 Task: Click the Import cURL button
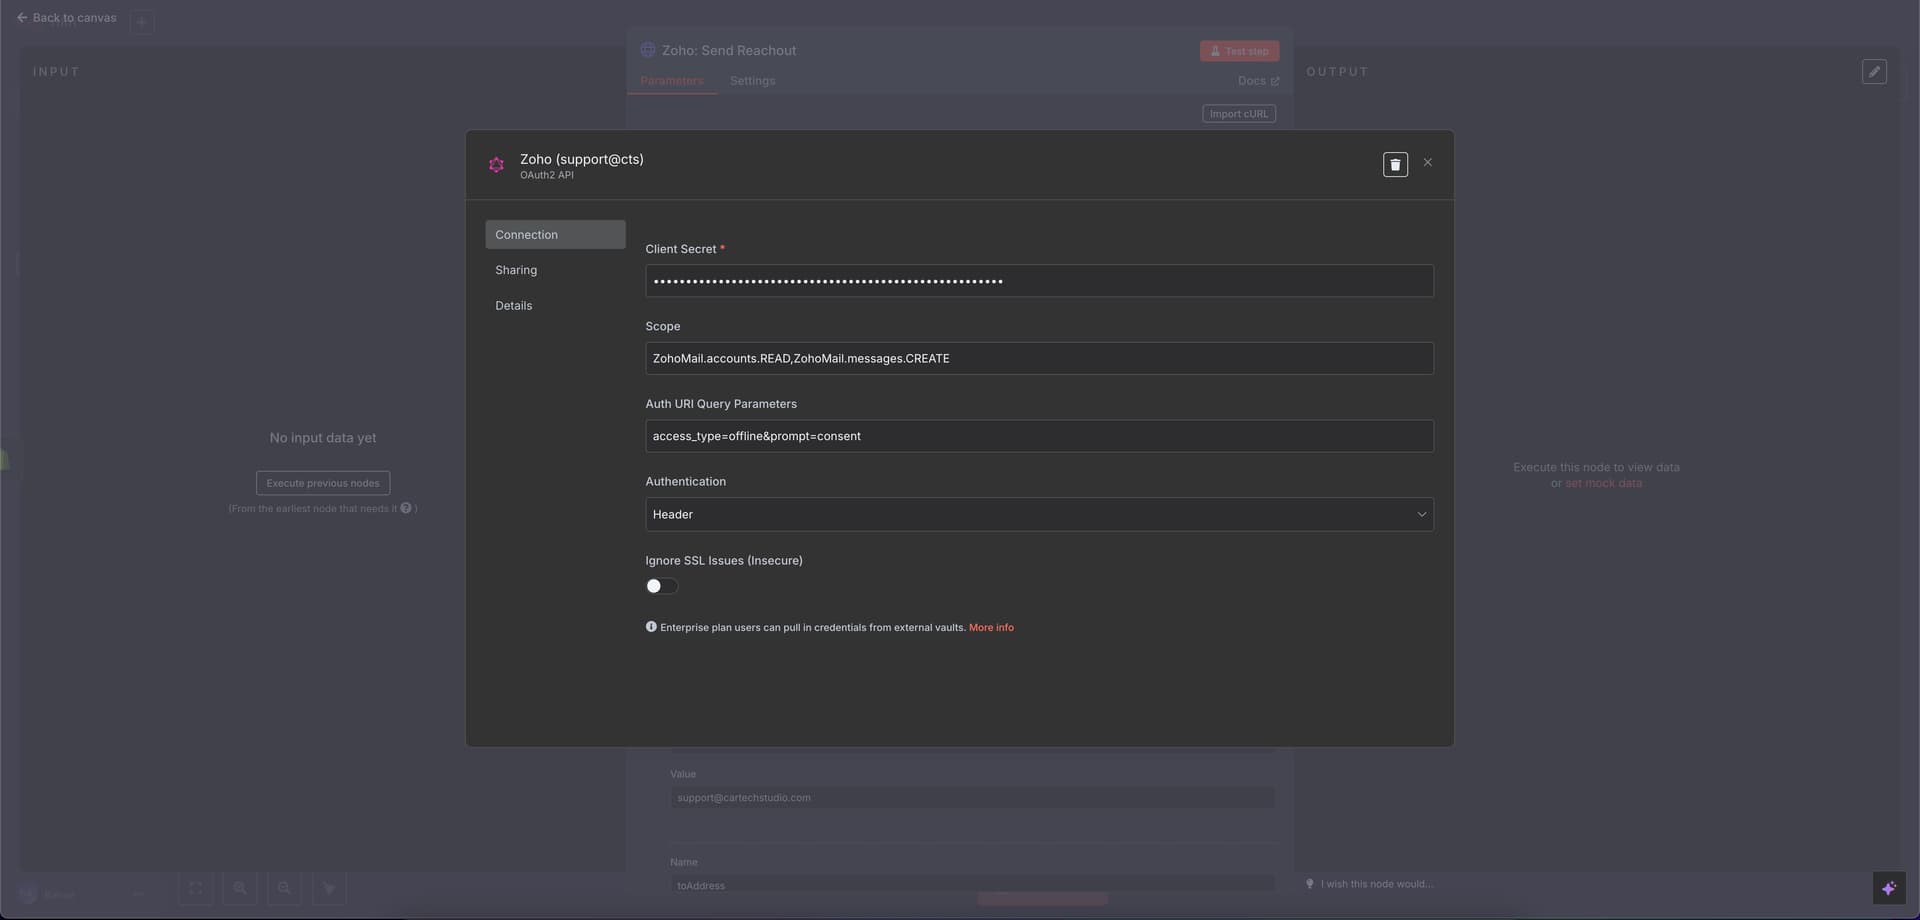pyautogui.click(x=1238, y=114)
